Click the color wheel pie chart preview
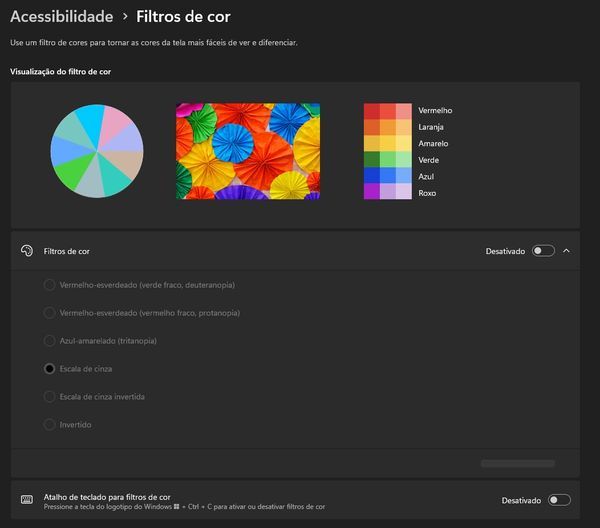Image resolution: width=600 pixels, height=528 pixels. coord(97,151)
